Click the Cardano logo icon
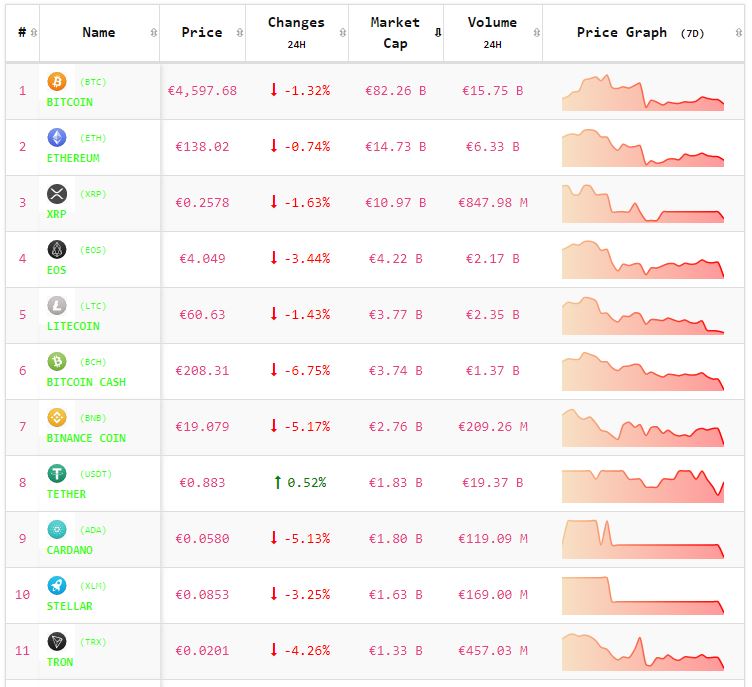The height and width of the screenshot is (687, 752). (x=57, y=530)
